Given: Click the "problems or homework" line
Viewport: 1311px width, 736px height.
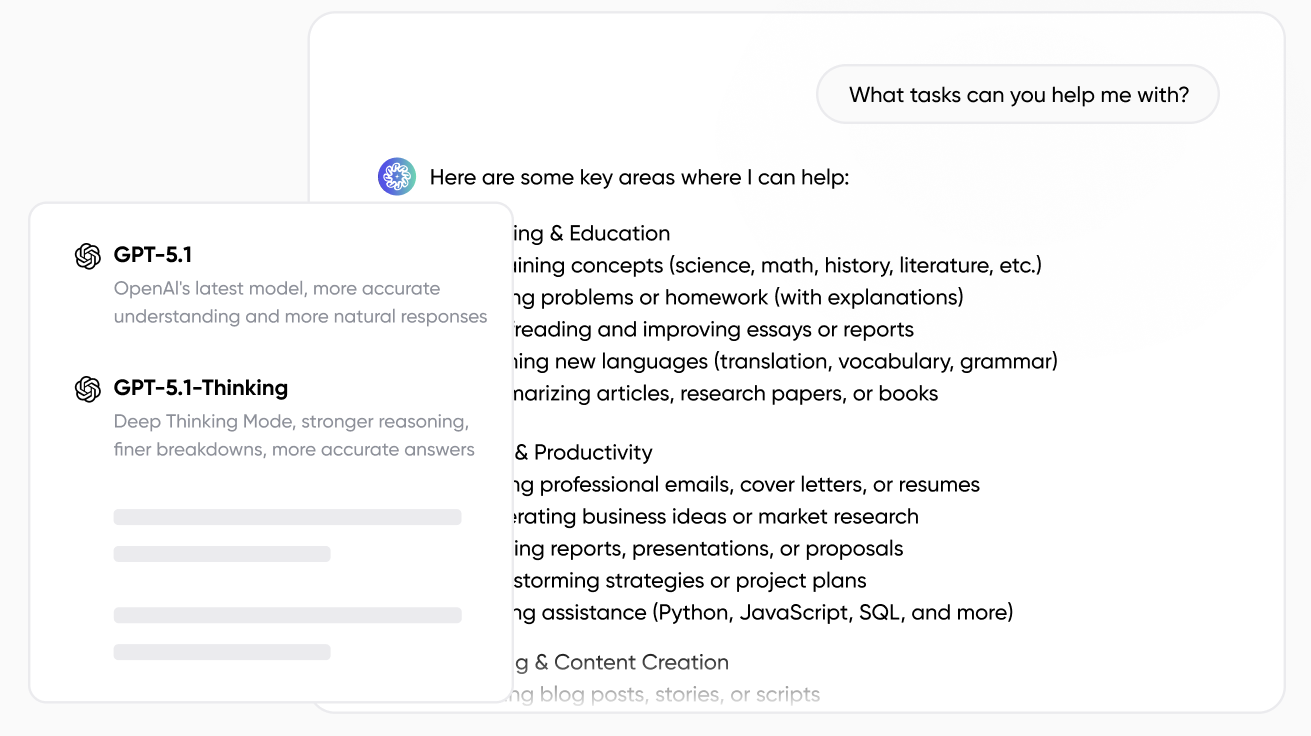Looking at the screenshot, I should [738, 298].
